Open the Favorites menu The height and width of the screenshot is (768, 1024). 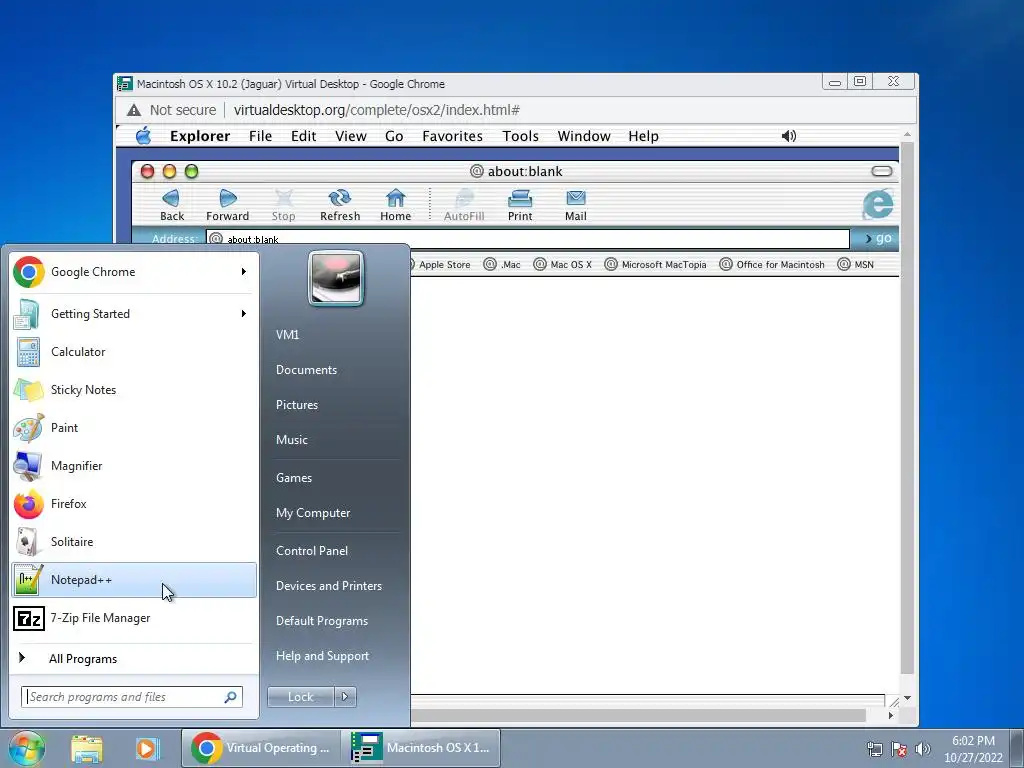(452, 136)
